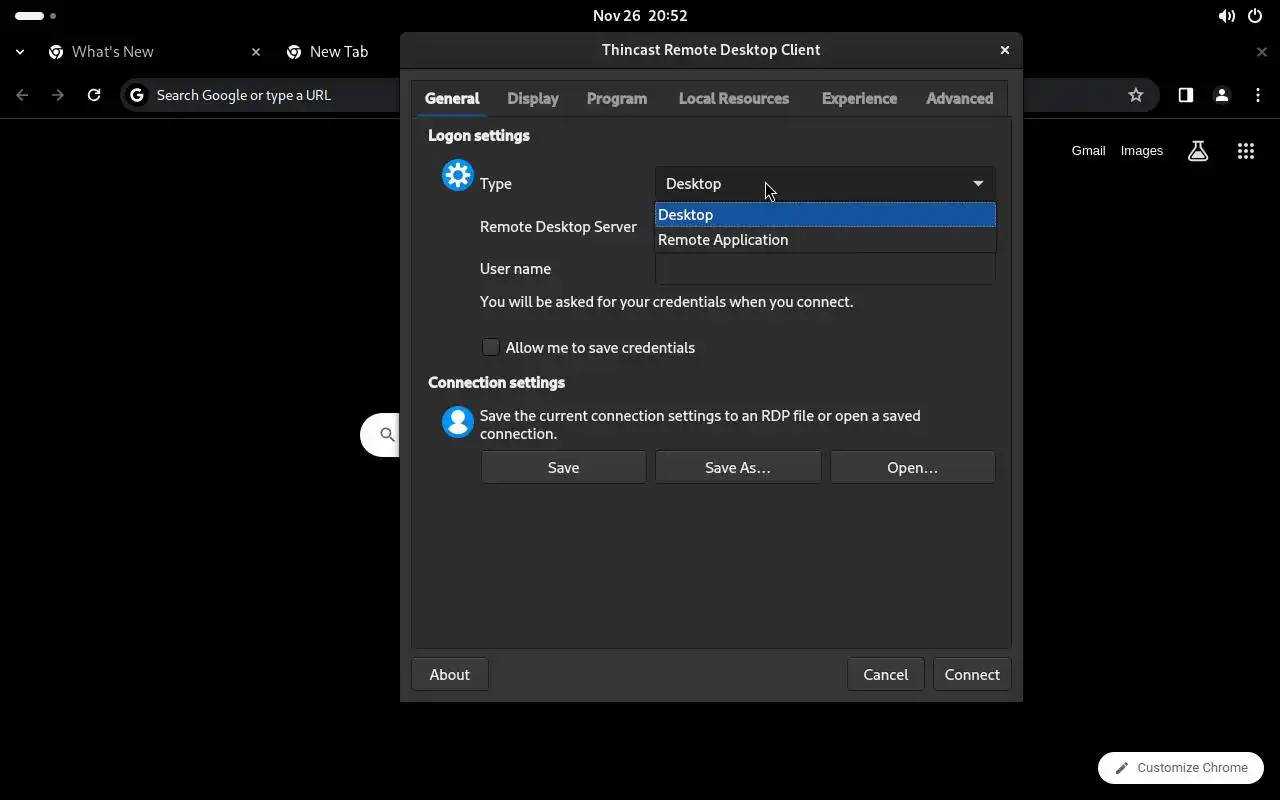Open Search Labs flask icon
The height and width of the screenshot is (800, 1280).
coord(1198,151)
